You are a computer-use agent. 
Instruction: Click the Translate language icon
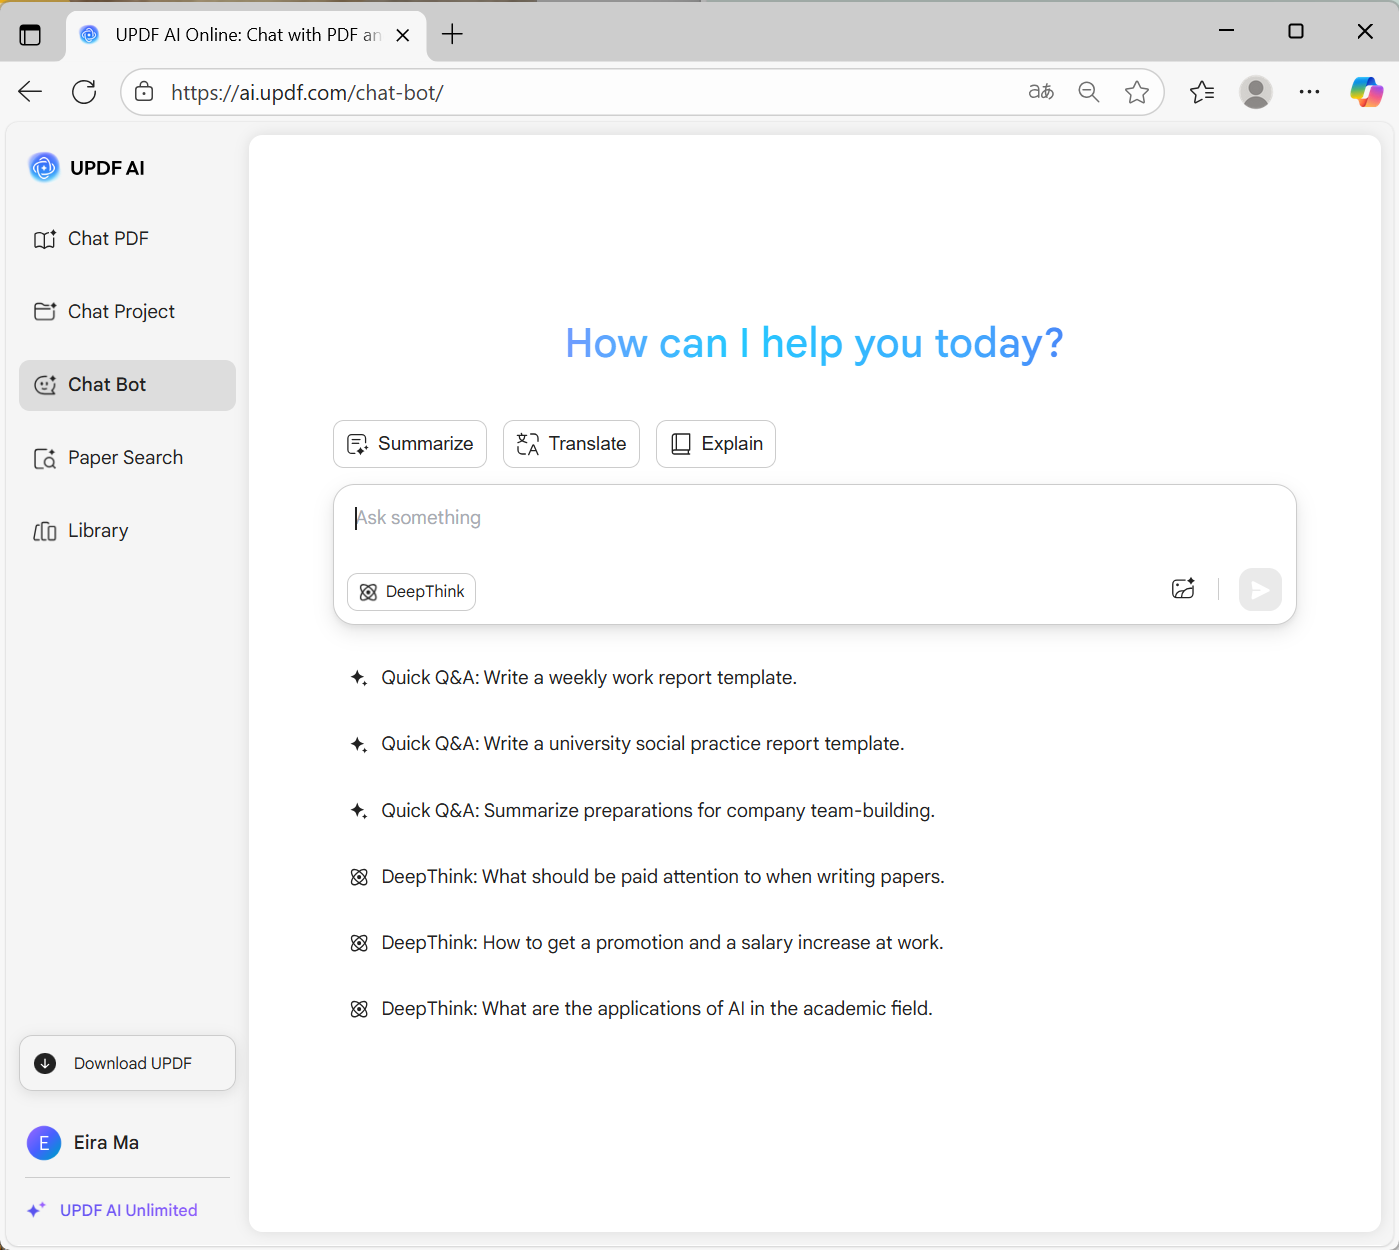[x=528, y=444]
